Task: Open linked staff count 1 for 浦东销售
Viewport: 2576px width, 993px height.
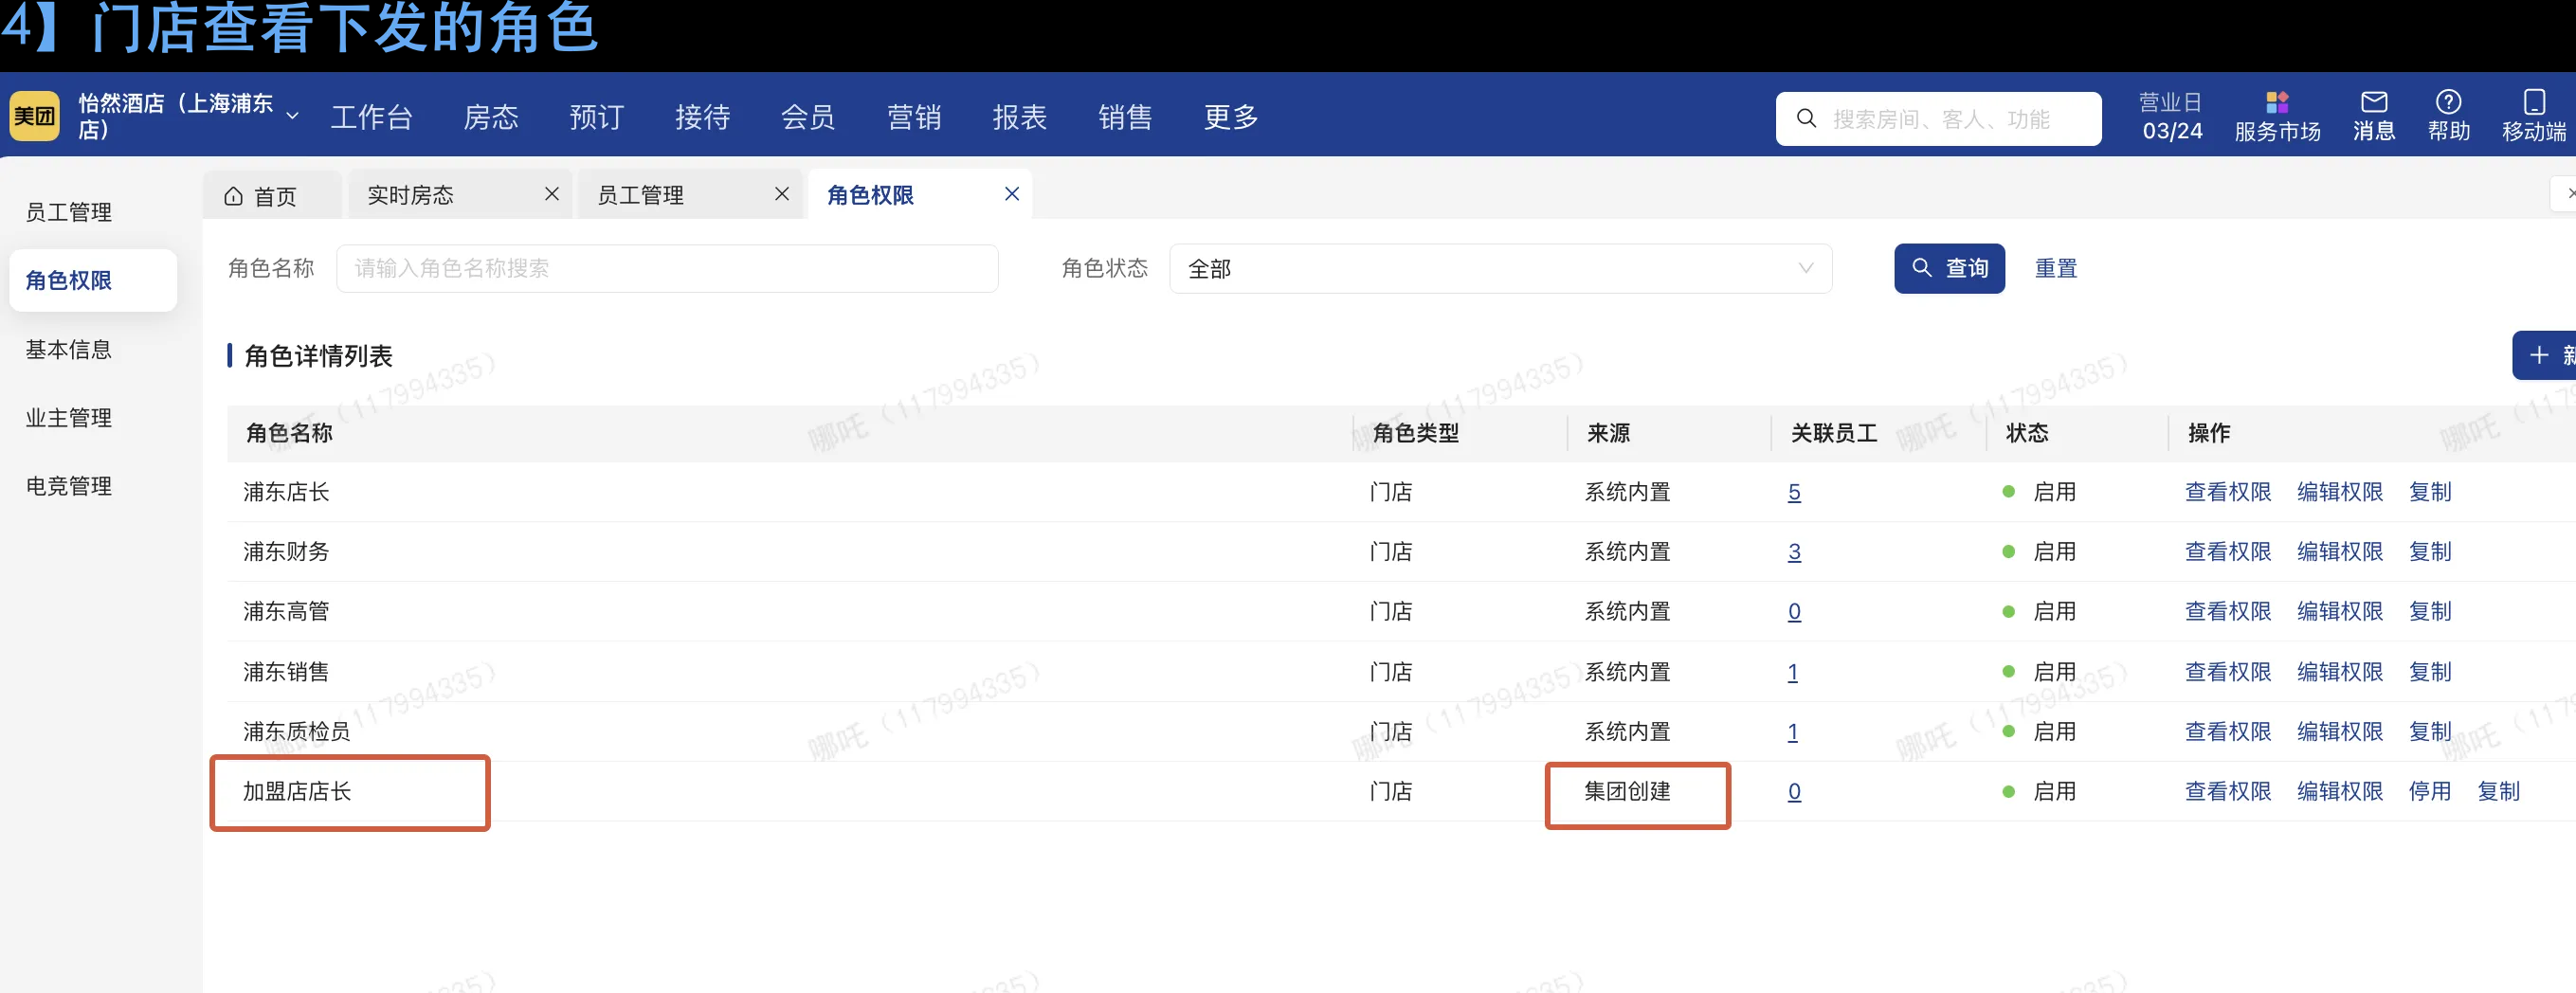Action: click(x=1793, y=672)
